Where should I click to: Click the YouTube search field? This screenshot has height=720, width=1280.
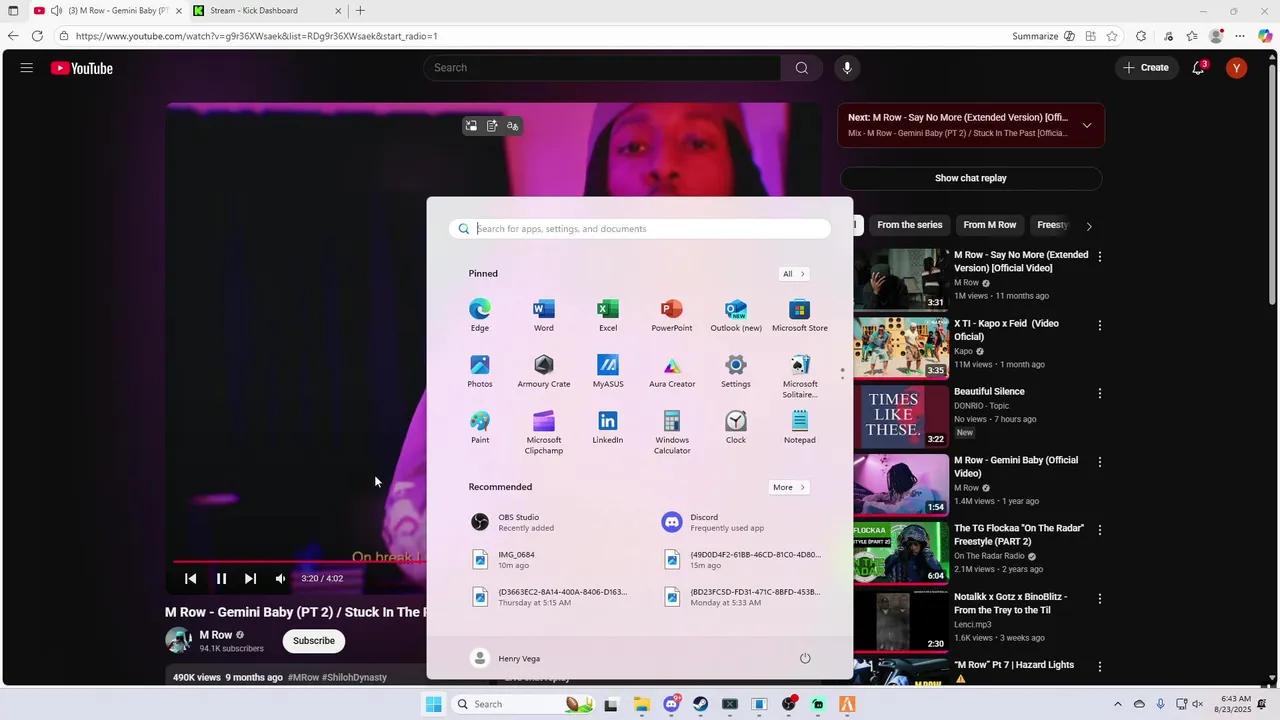point(602,68)
